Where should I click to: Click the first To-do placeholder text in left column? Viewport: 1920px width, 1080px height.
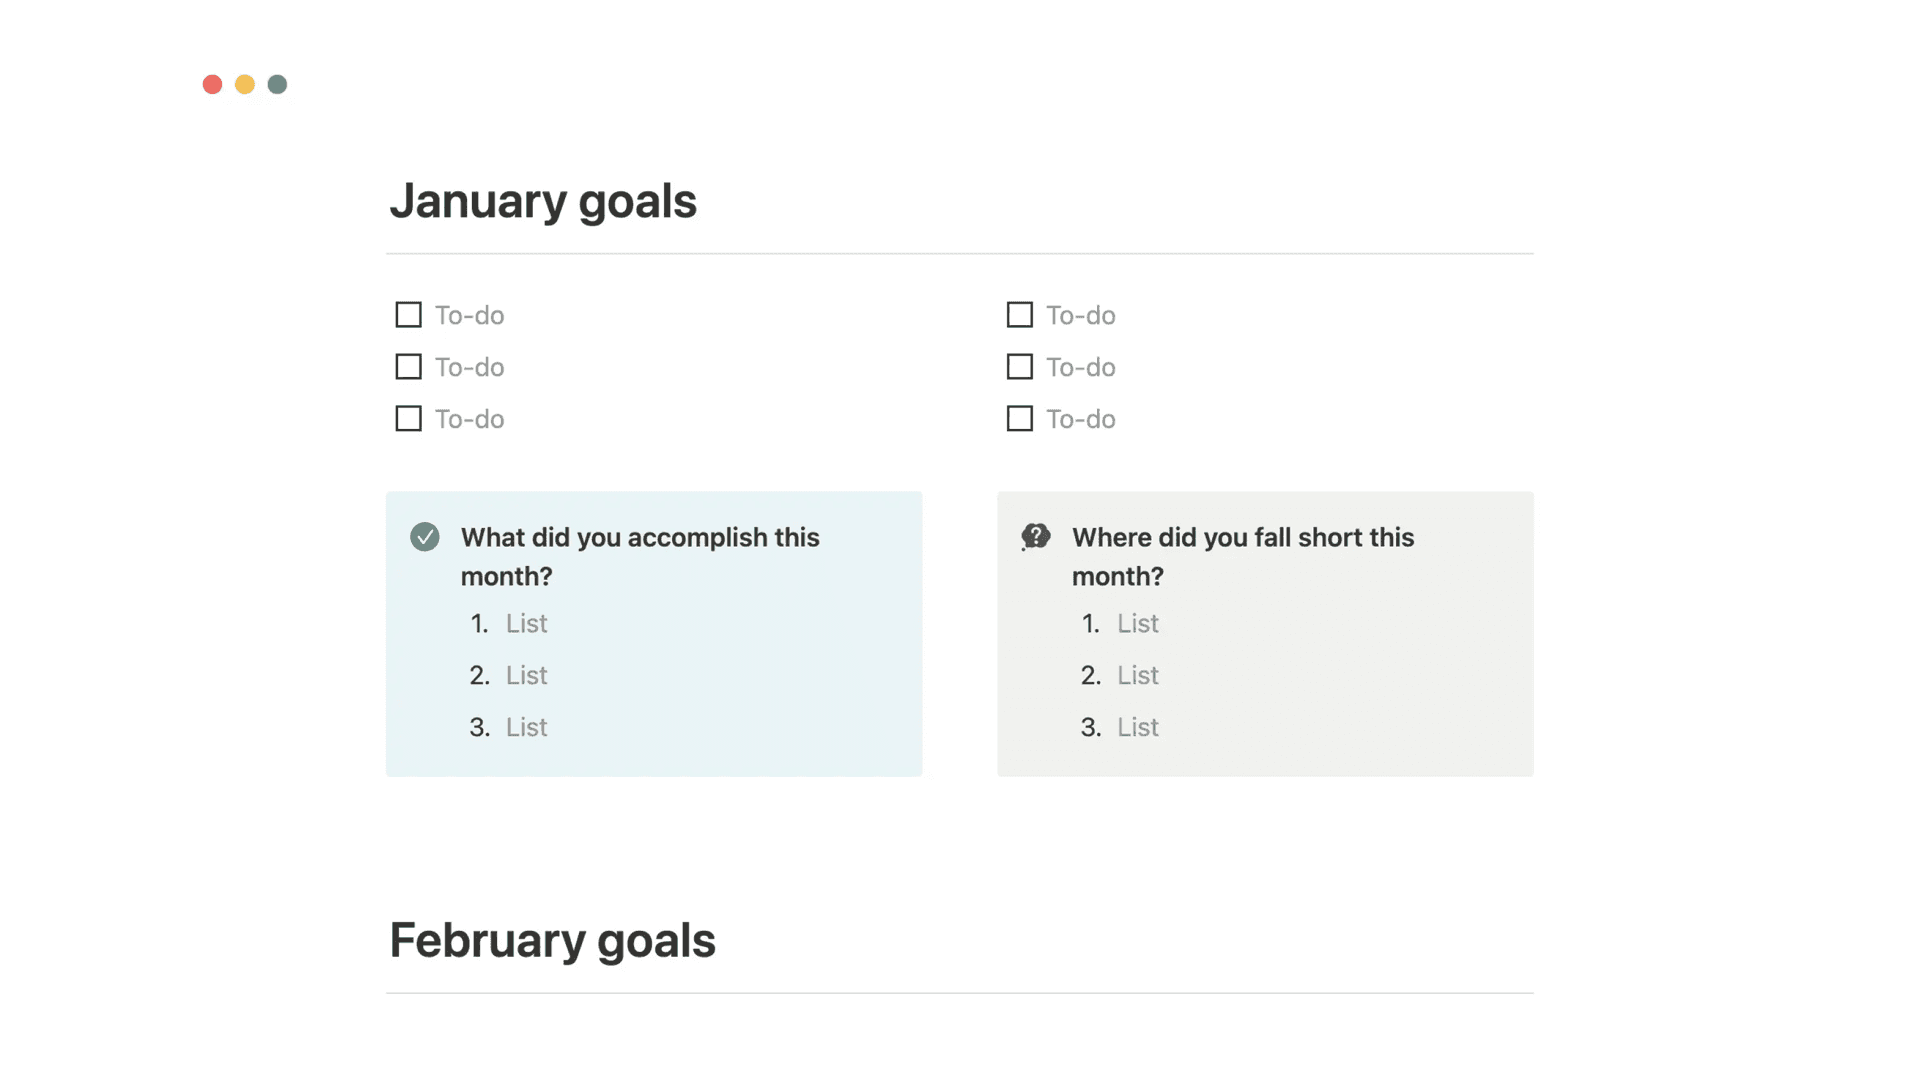tap(469, 316)
